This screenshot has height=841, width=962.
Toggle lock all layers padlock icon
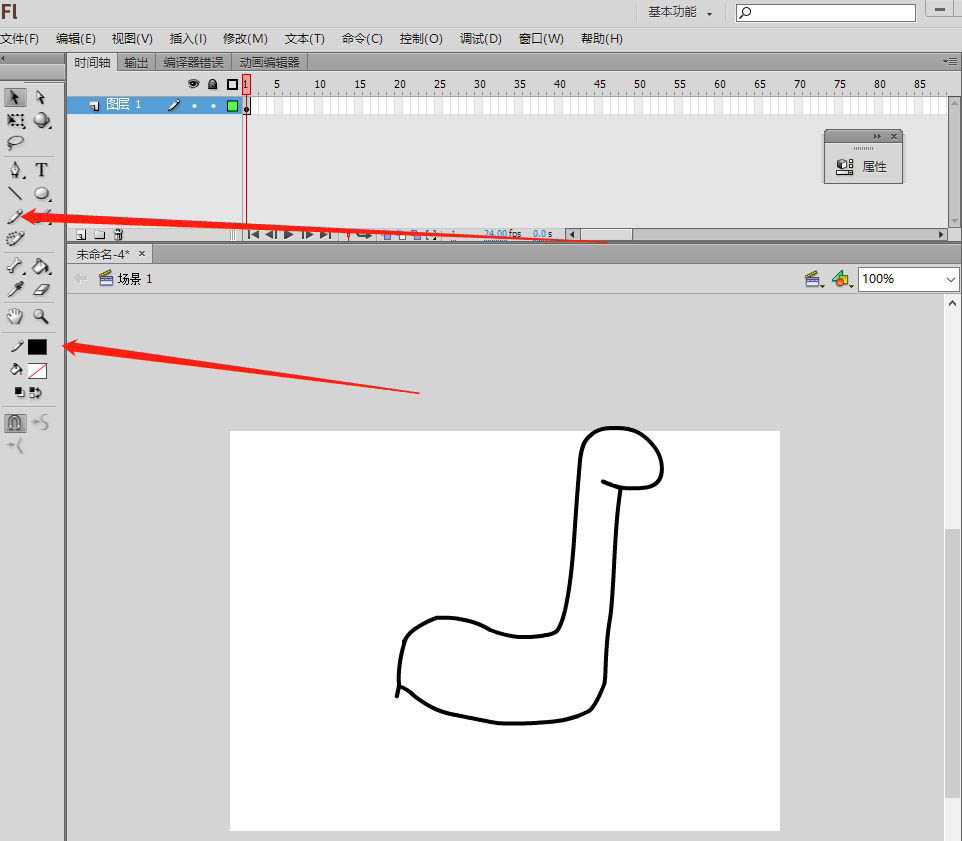[x=212, y=84]
